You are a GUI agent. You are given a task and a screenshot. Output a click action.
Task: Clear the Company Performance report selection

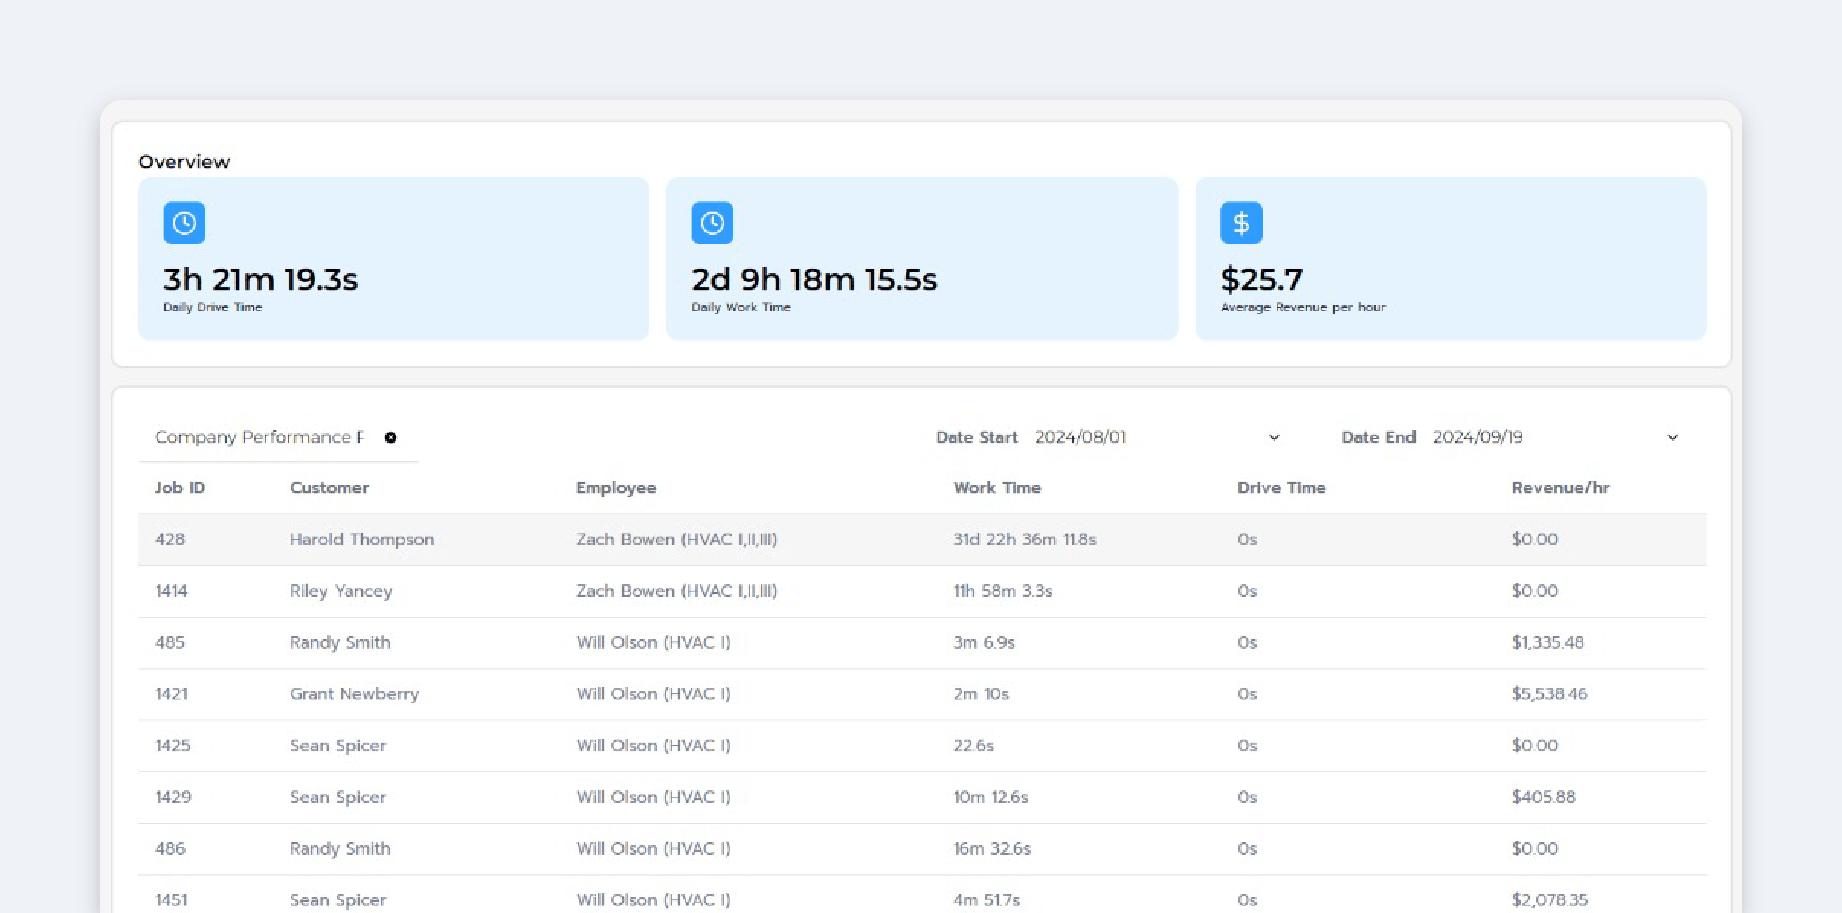point(391,438)
